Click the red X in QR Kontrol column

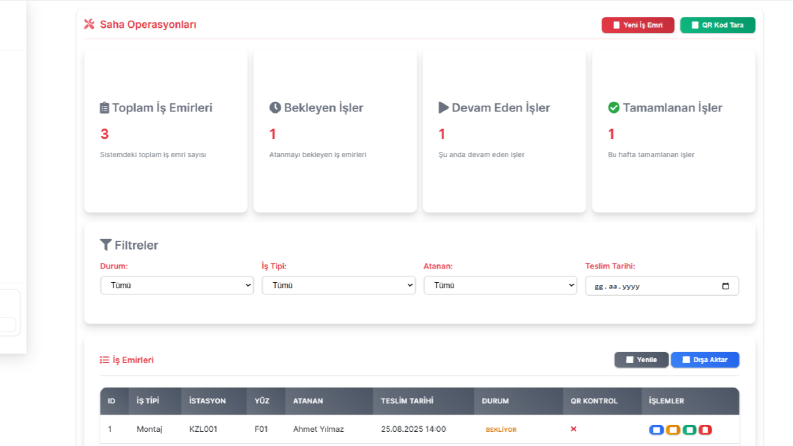pos(573,429)
